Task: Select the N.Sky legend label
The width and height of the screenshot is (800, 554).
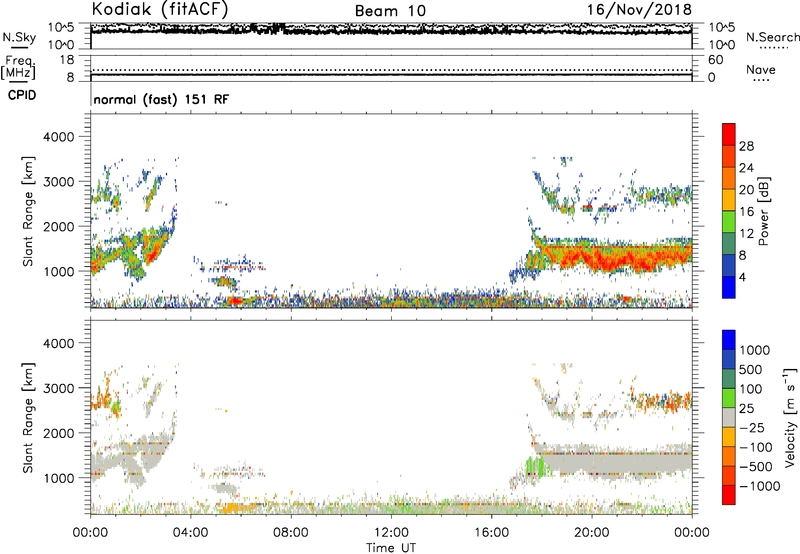Action: click(19, 37)
